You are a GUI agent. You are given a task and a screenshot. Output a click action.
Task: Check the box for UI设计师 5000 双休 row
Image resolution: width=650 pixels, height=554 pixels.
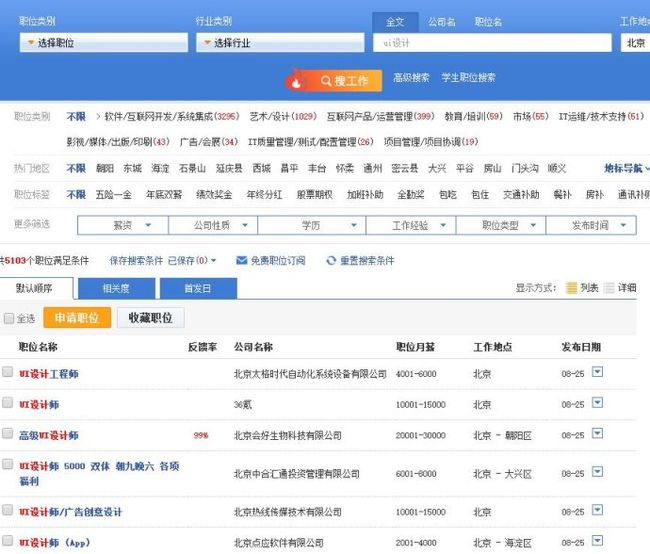pyautogui.click(x=7, y=464)
